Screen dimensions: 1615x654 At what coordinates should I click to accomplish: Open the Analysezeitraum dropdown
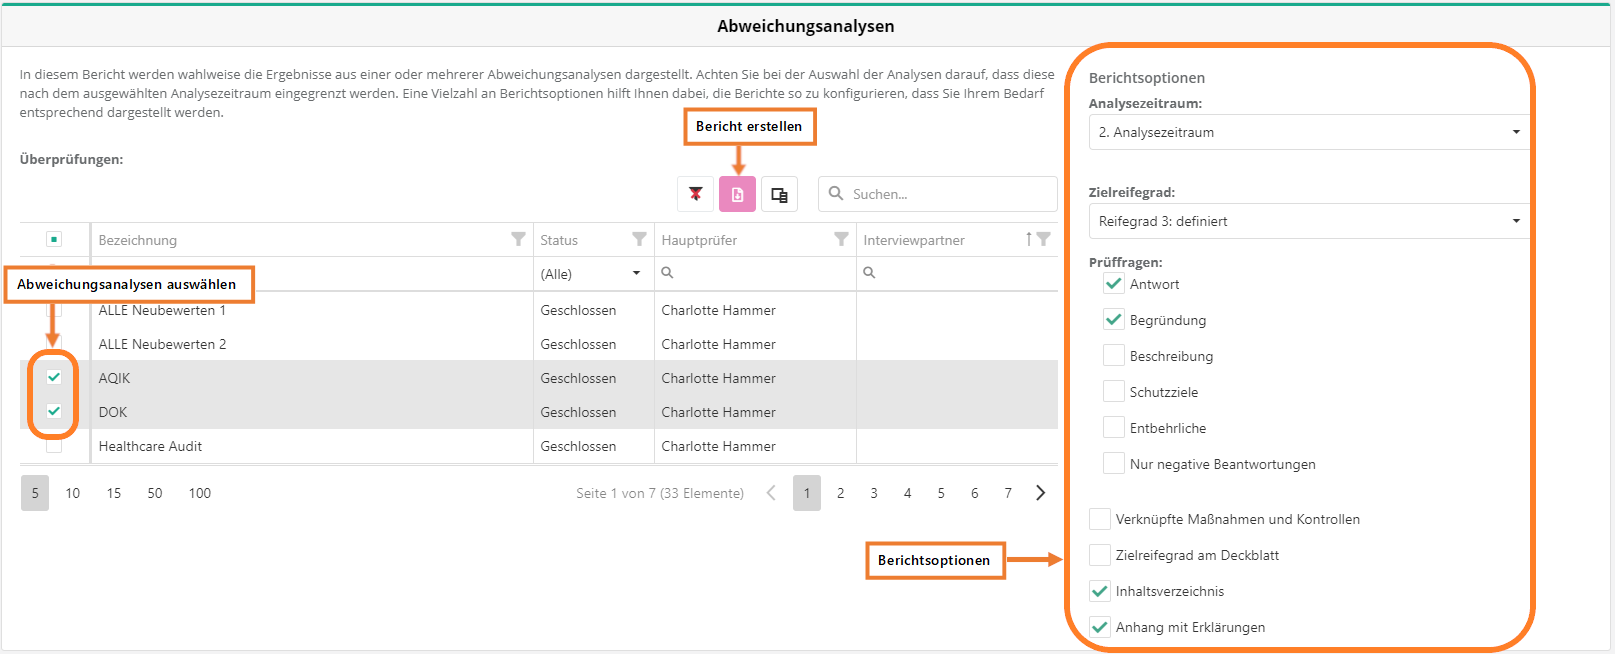tap(1308, 132)
